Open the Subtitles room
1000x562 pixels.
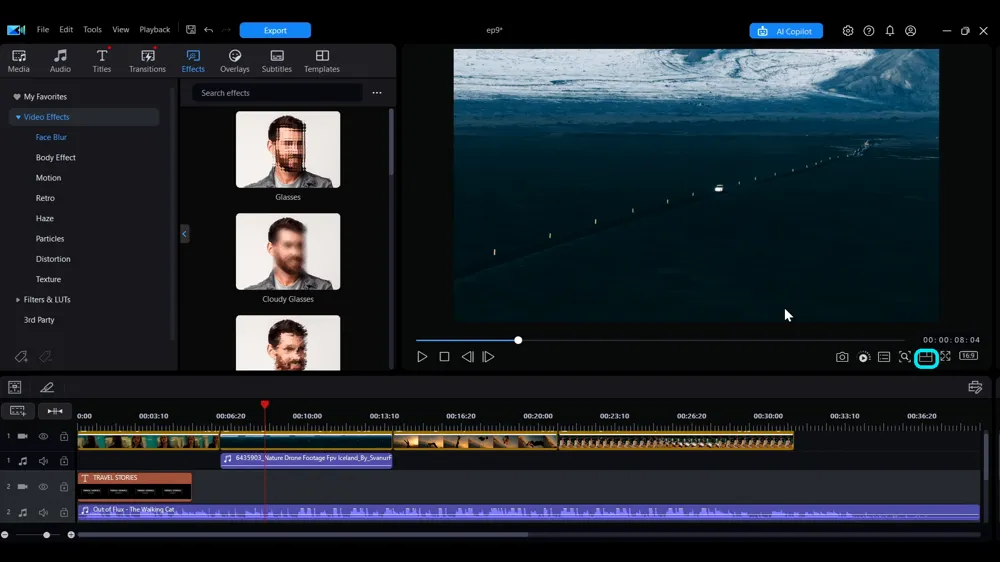(x=277, y=61)
